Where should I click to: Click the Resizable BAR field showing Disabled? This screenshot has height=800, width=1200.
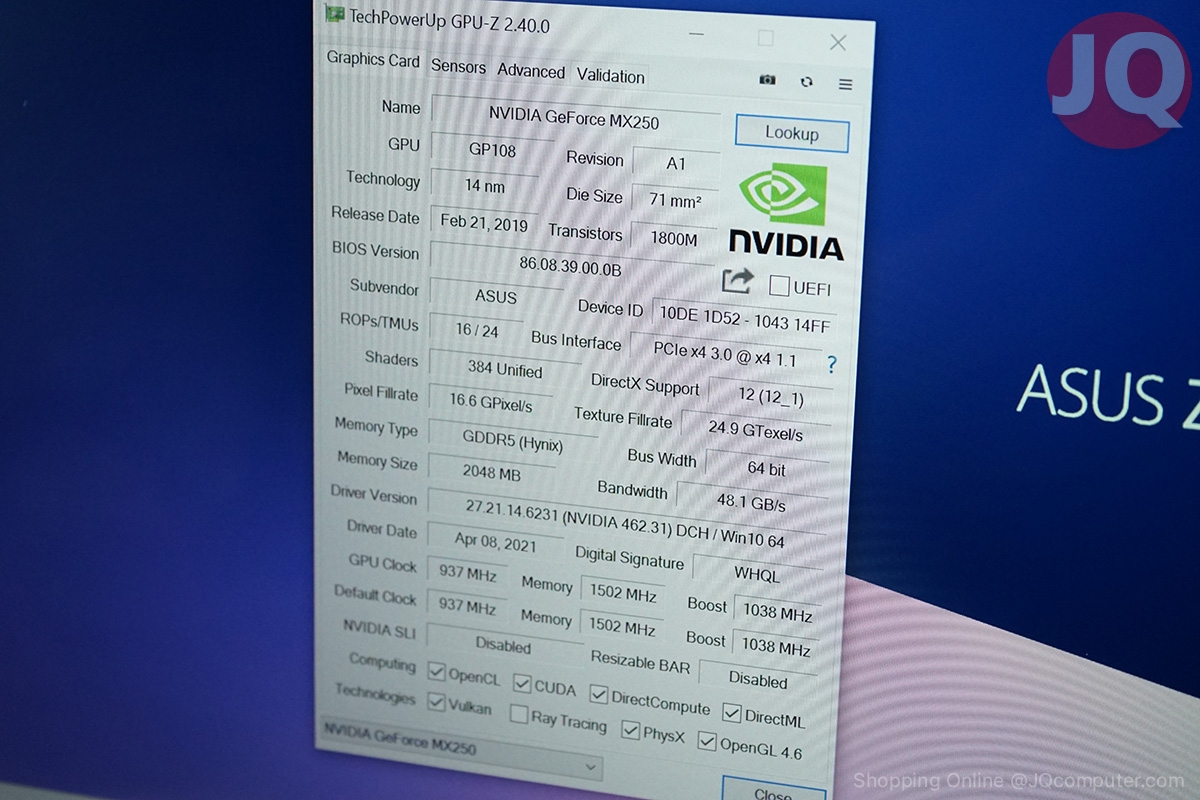click(x=757, y=679)
